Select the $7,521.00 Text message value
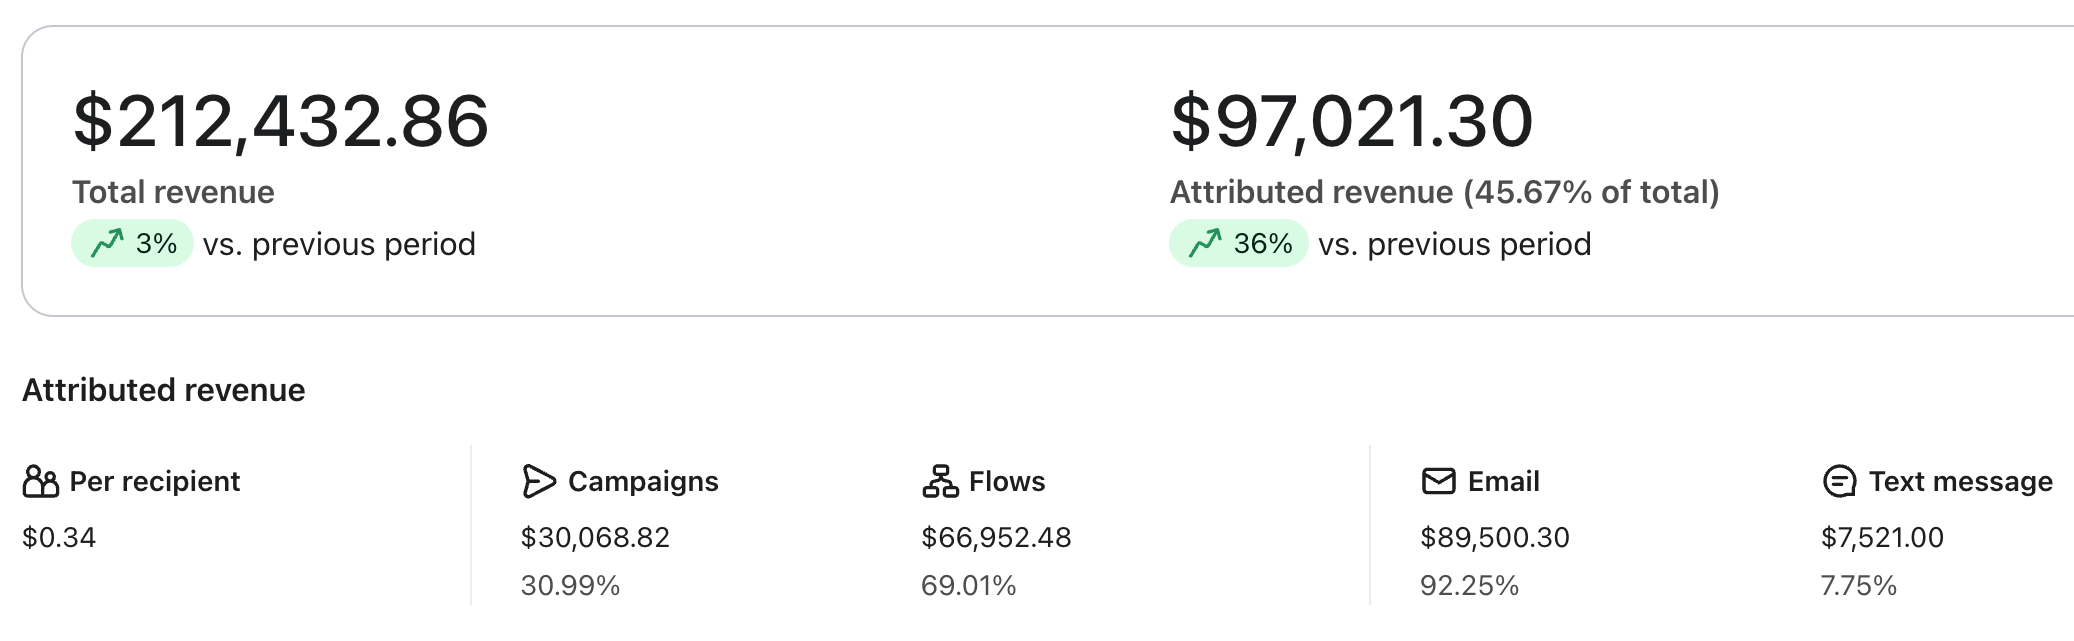Viewport: 2074px width, 641px height. pyautogui.click(x=1882, y=538)
